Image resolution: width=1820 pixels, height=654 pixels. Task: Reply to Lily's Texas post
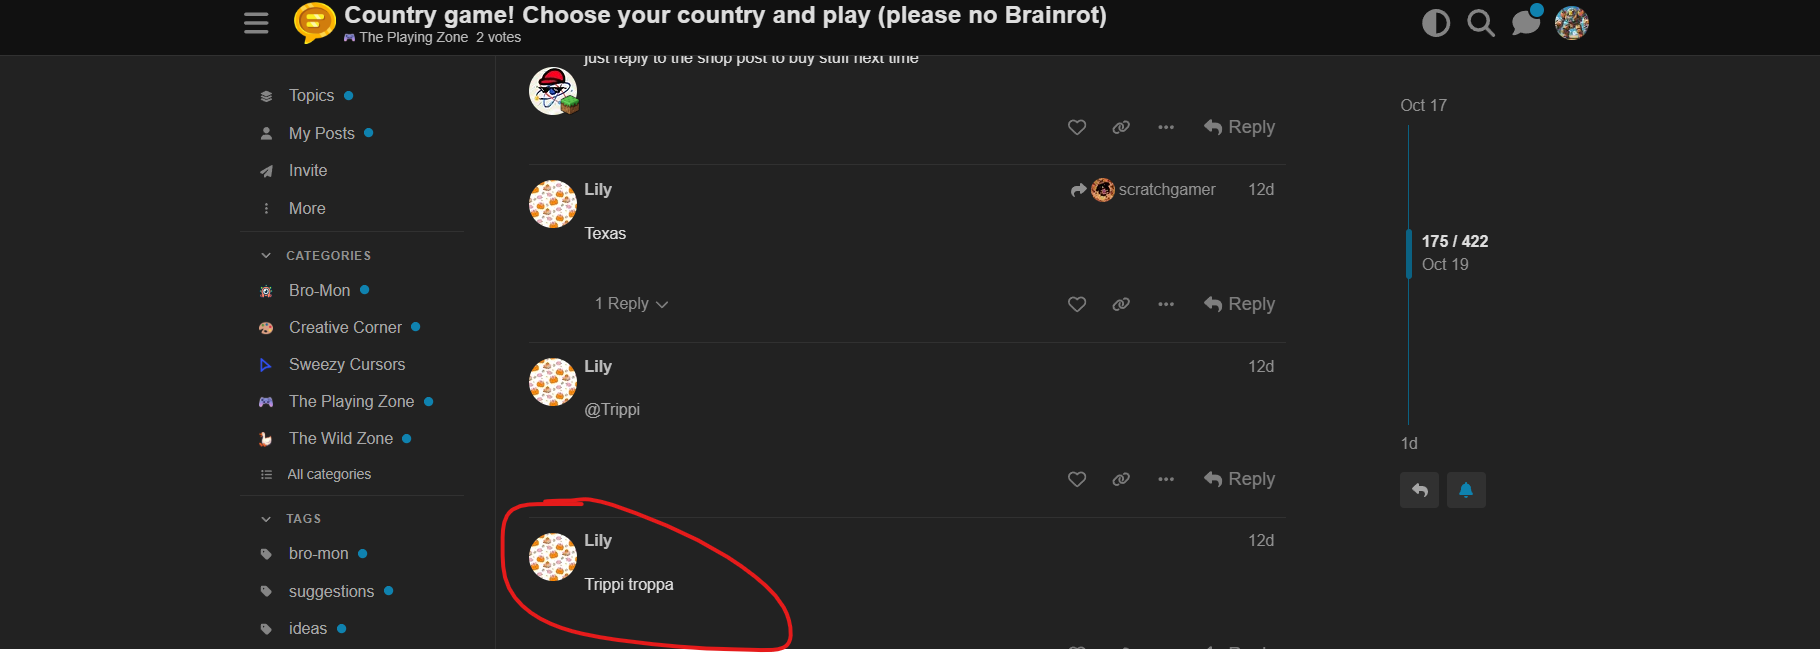coord(1240,304)
